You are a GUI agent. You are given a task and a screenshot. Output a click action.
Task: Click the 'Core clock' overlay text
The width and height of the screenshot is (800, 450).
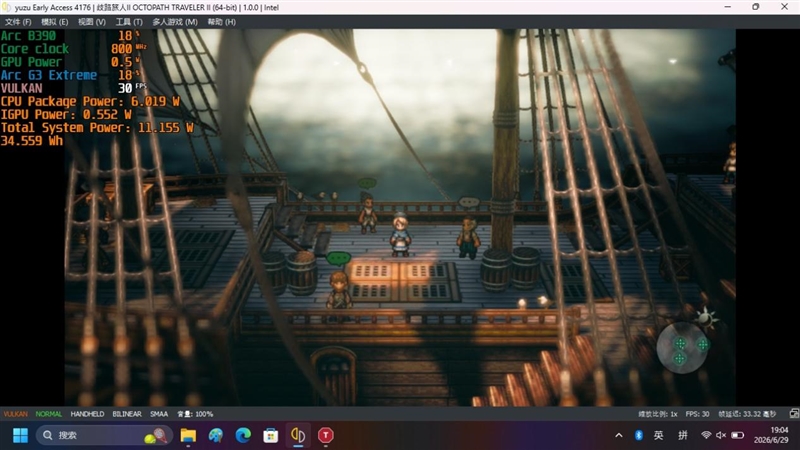click(35, 49)
